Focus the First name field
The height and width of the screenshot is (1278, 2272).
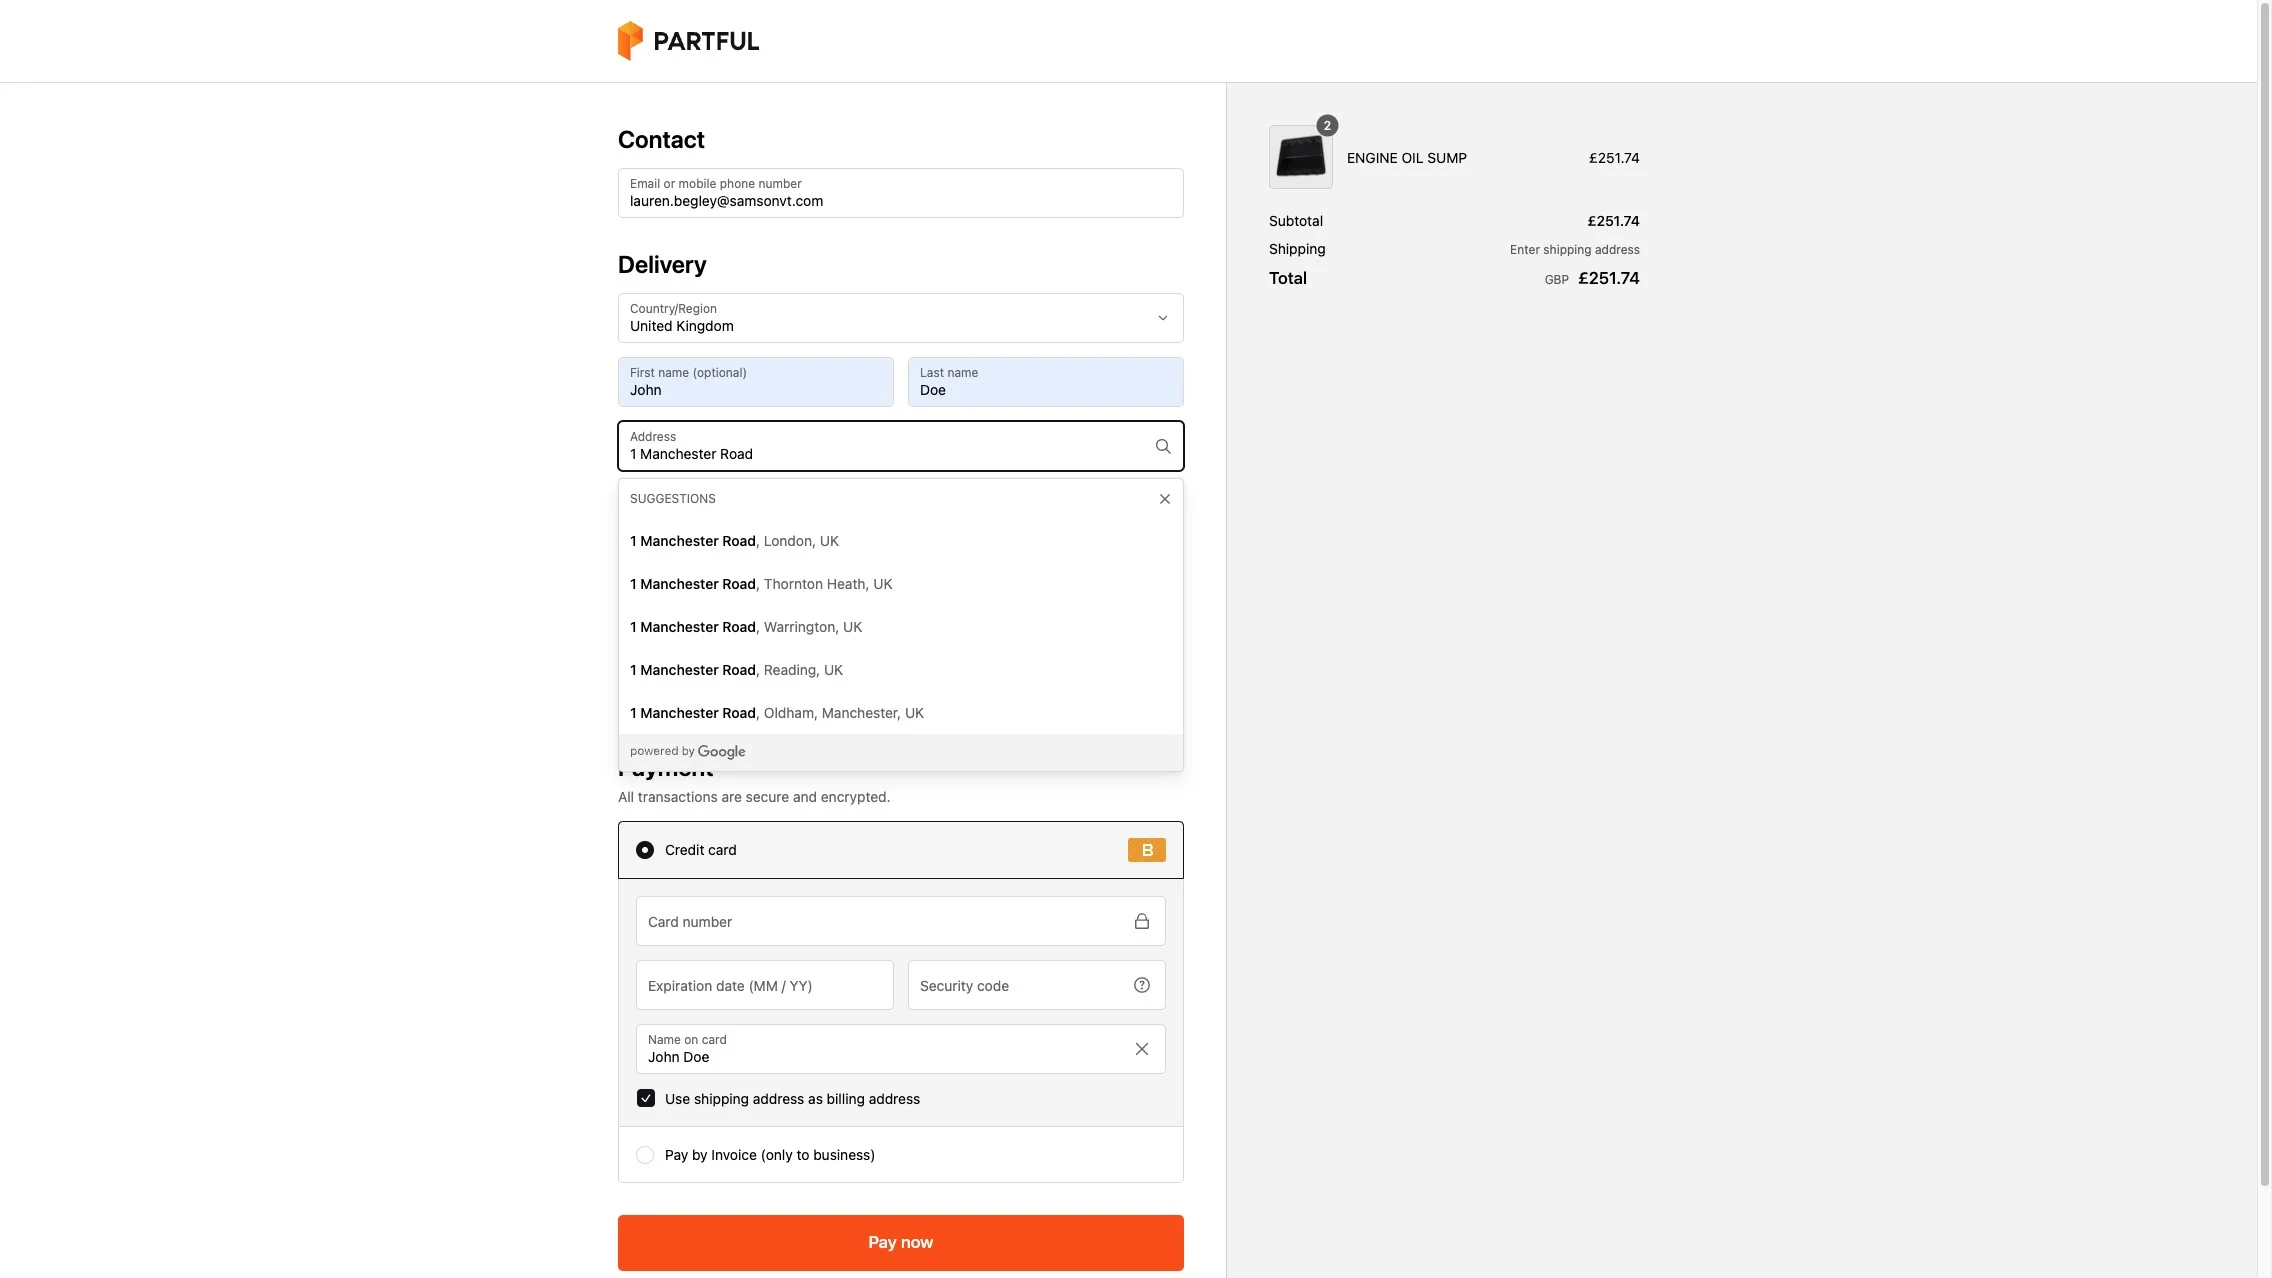[755, 382]
